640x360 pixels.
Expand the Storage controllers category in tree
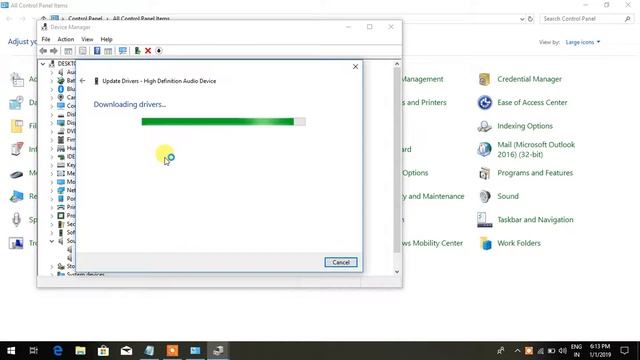click(x=51, y=266)
